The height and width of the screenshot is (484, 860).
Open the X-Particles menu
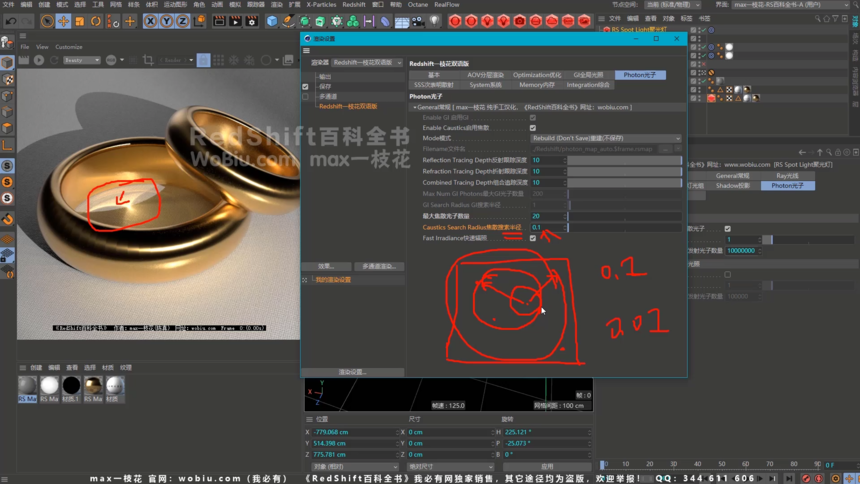click(321, 4)
